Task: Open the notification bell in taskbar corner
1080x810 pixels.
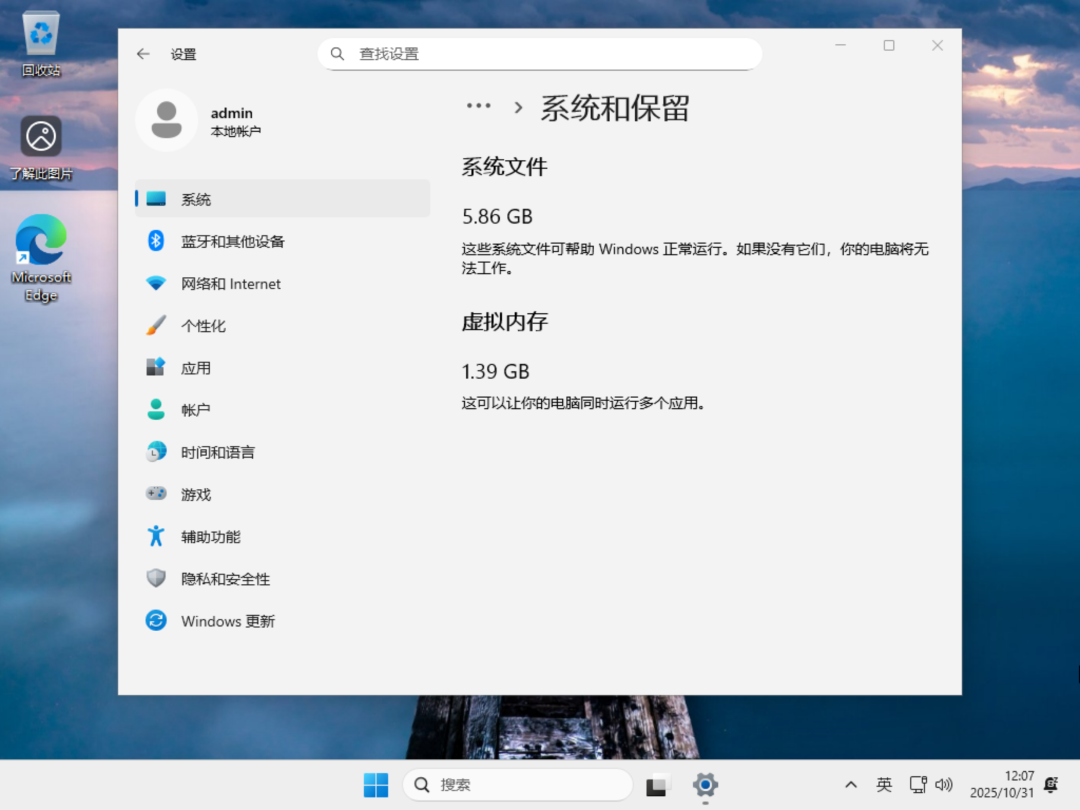Action: [x=1051, y=785]
